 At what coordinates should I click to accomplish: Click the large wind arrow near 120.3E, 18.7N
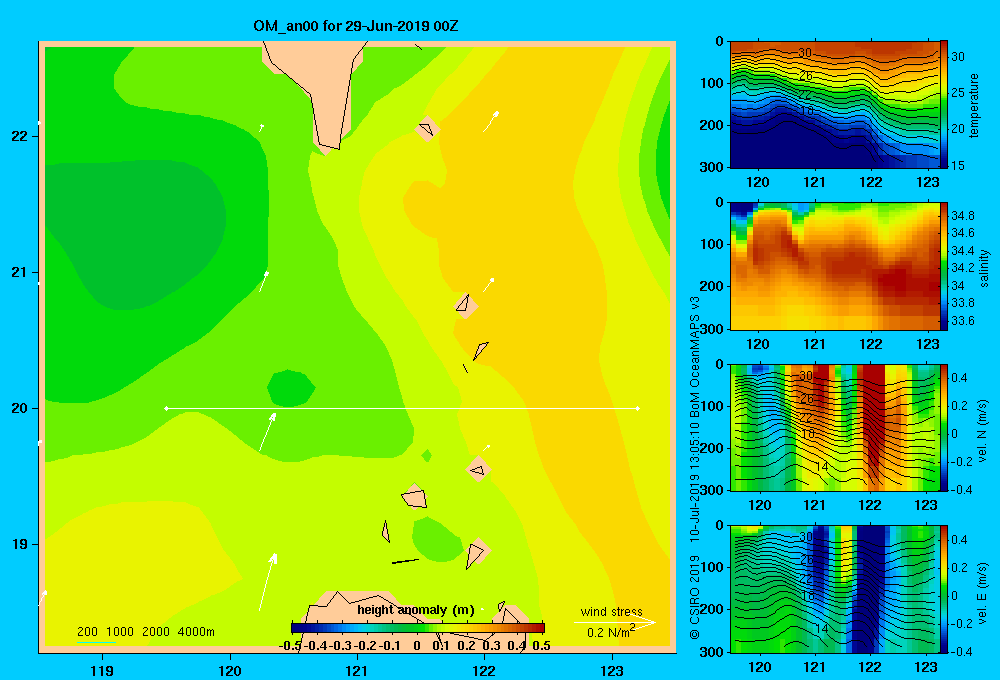pyautogui.click(x=267, y=582)
